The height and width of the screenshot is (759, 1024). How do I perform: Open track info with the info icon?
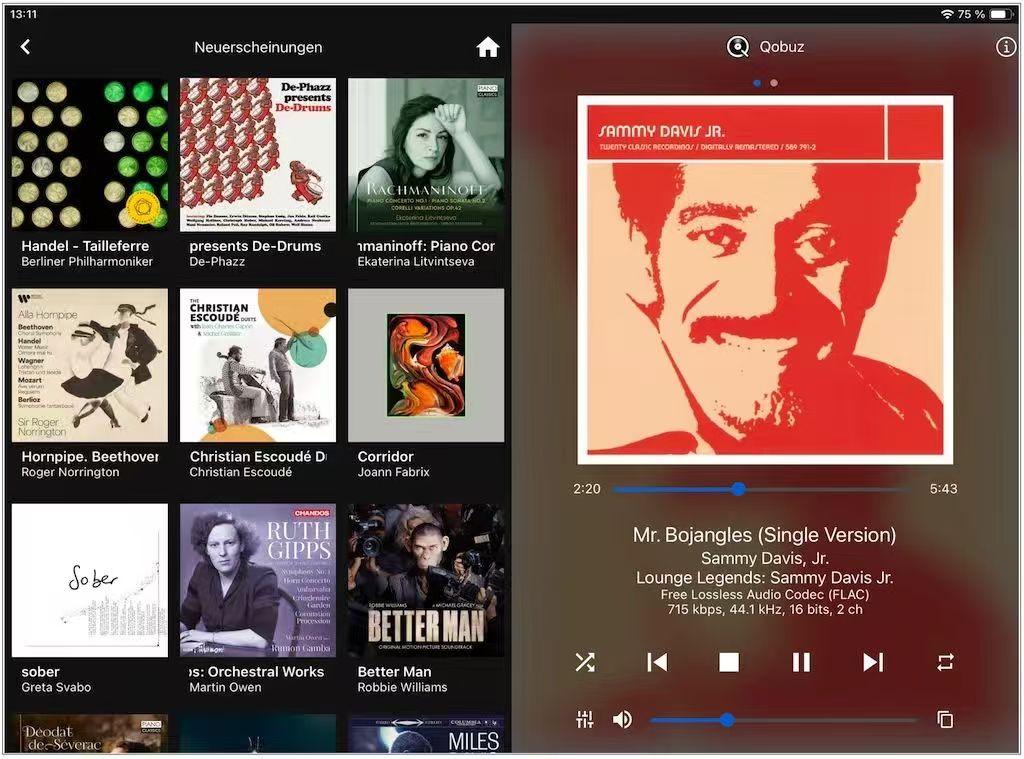(1005, 47)
